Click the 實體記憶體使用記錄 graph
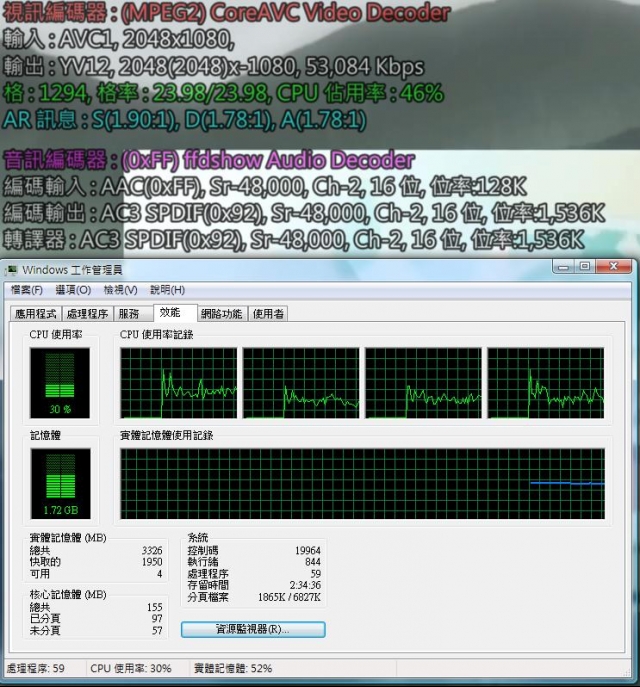Screen dimensions: 640x687 coord(363,484)
